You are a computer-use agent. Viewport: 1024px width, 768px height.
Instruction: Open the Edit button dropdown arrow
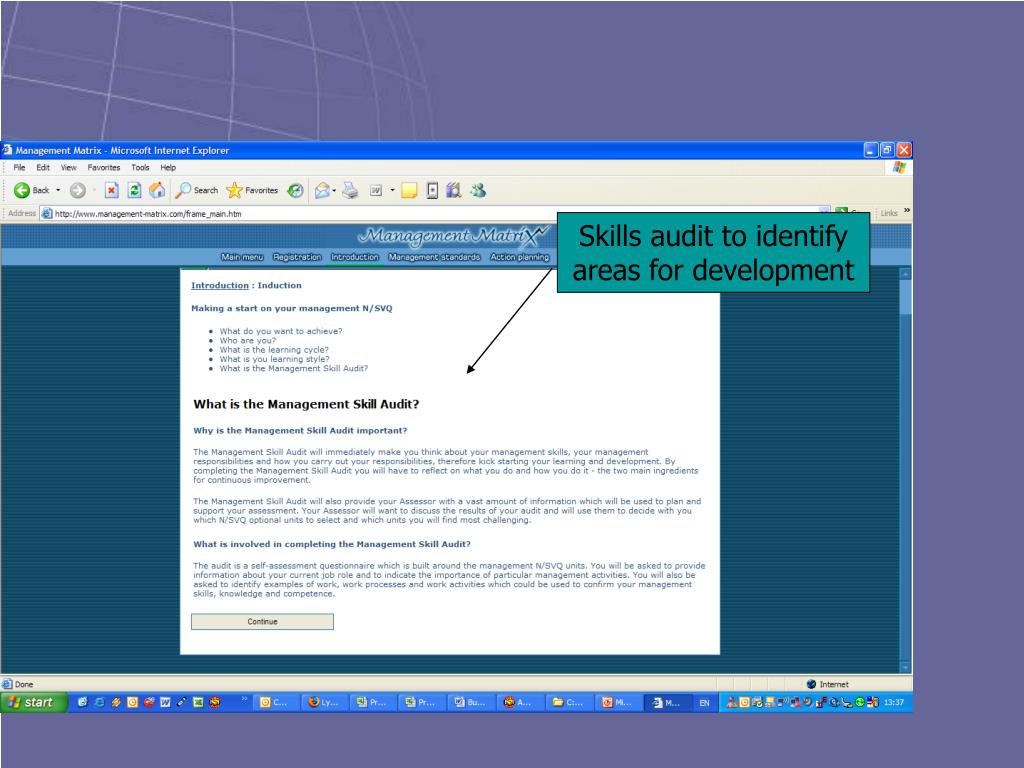point(392,191)
